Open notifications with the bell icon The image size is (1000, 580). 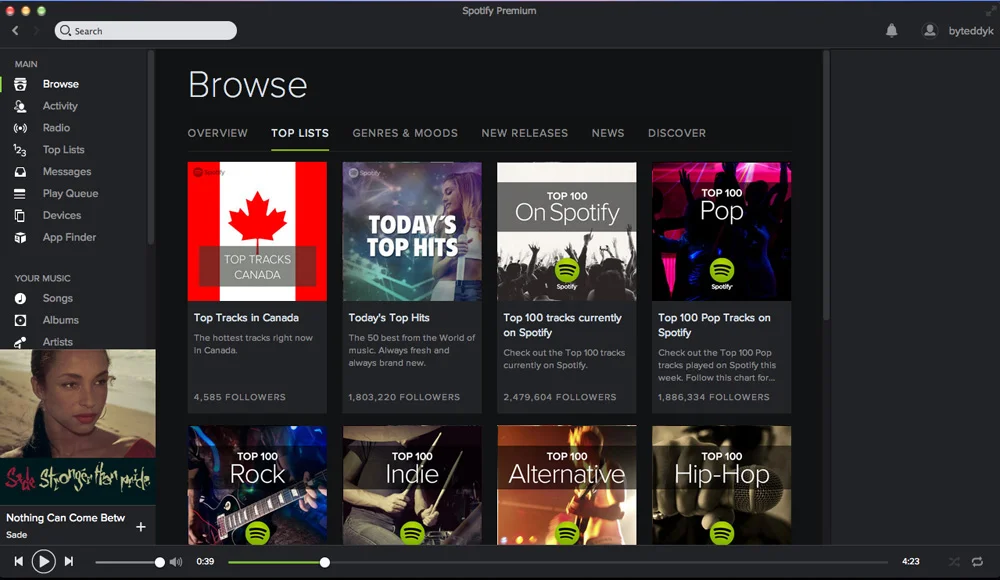coord(893,30)
